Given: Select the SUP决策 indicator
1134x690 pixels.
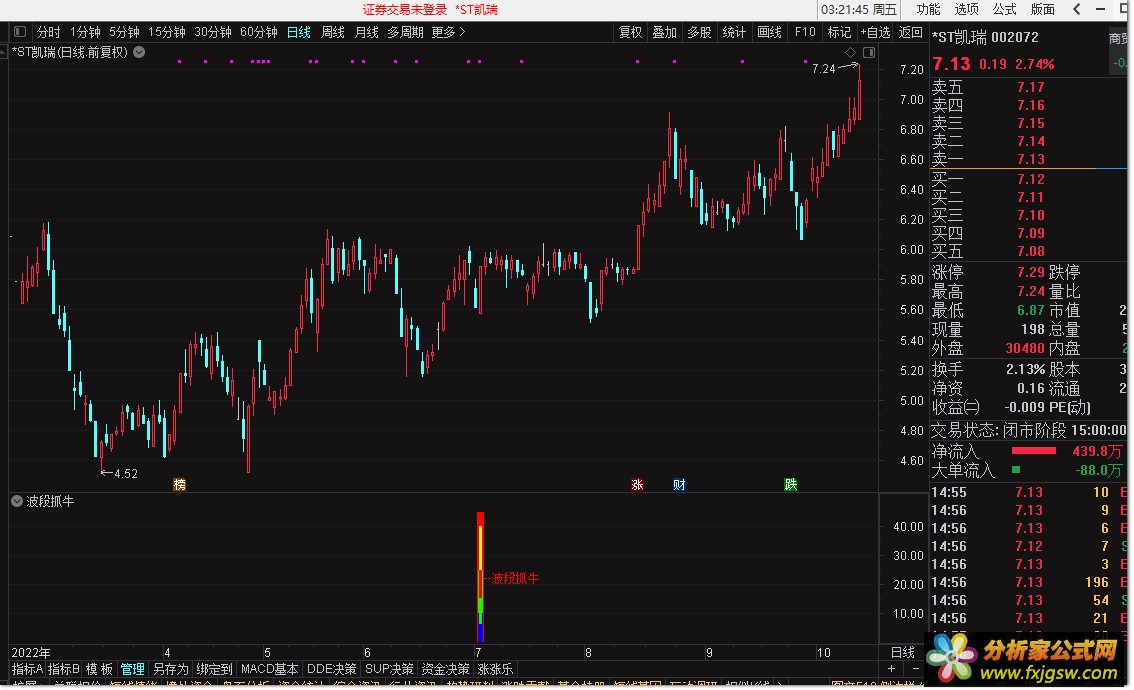Looking at the screenshot, I should (x=389, y=669).
